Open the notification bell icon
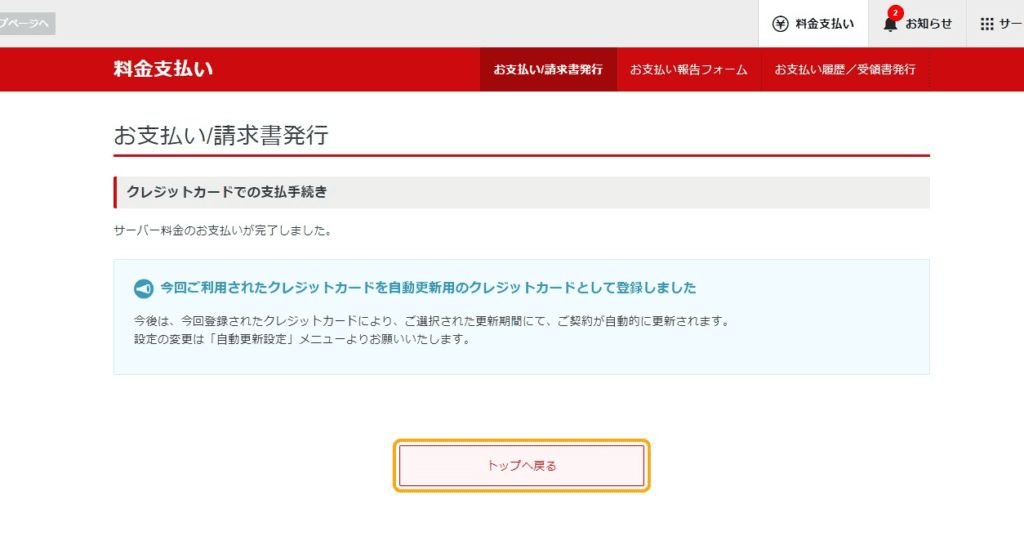Image resolution: width=1024 pixels, height=554 pixels. (x=889, y=25)
